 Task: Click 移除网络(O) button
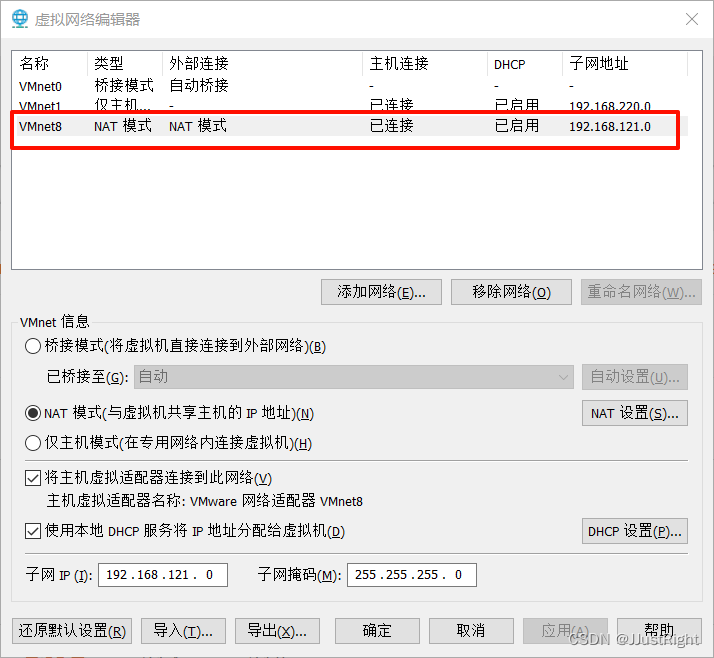coord(511,292)
